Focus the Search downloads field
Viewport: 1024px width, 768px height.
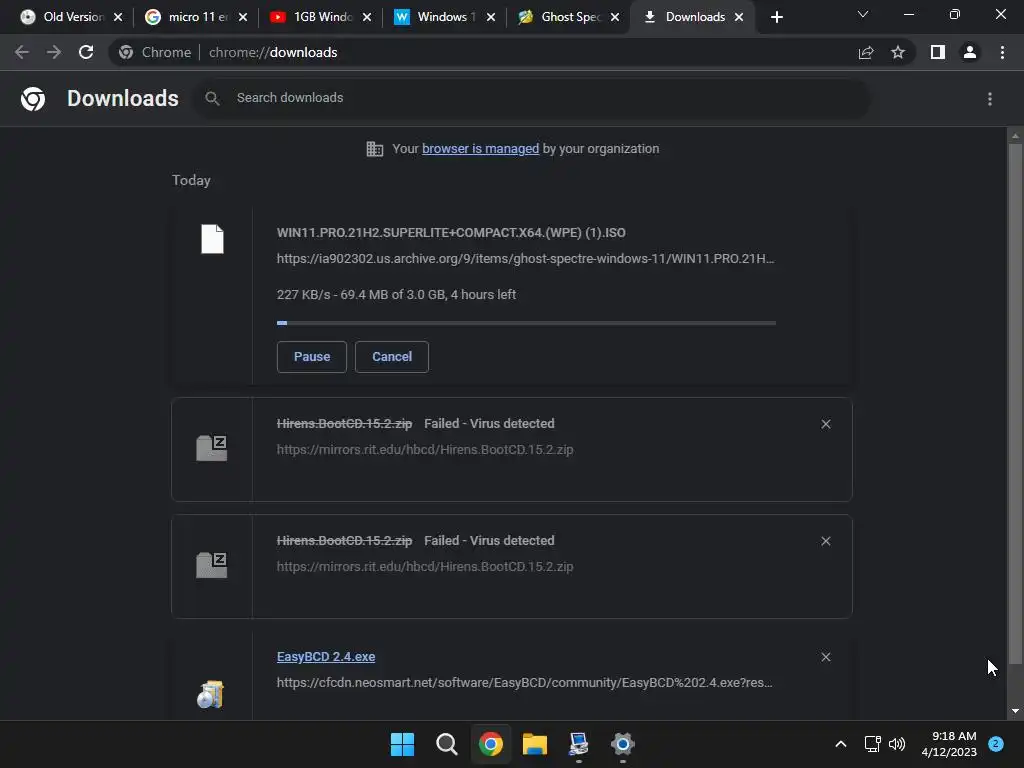pyautogui.click(x=530, y=98)
